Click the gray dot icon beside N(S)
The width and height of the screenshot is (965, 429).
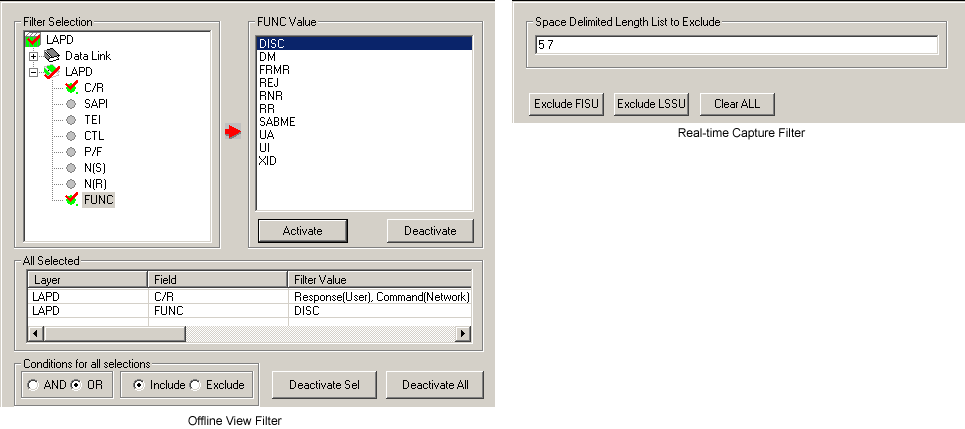(71, 167)
